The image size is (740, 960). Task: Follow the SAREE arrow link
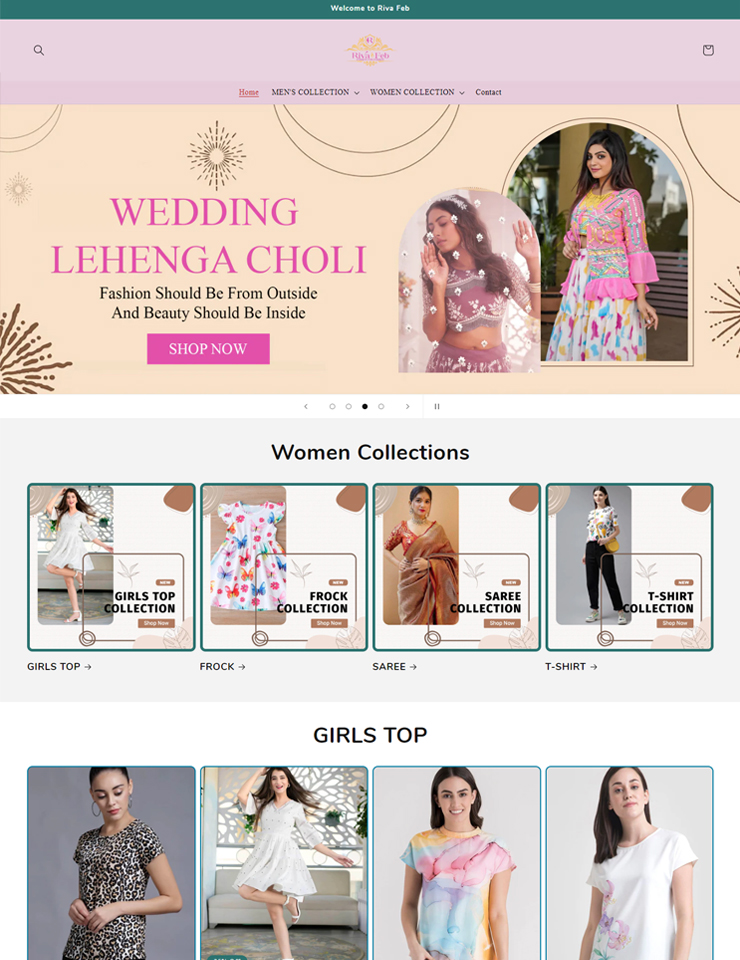pyautogui.click(x=395, y=667)
